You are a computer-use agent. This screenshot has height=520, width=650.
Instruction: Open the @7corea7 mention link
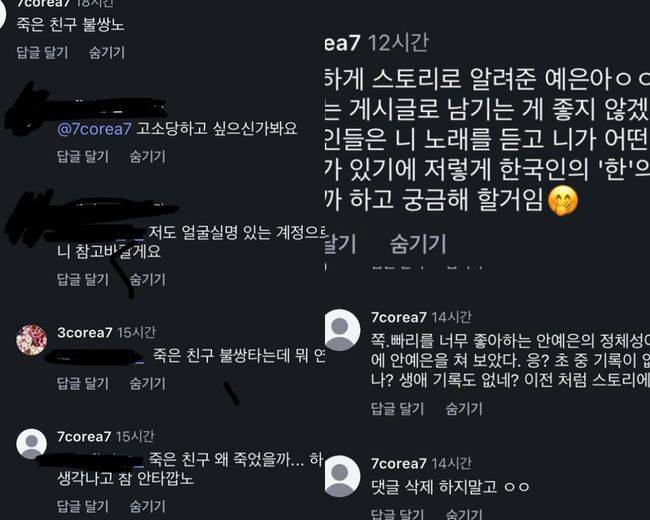pos(95,129)
